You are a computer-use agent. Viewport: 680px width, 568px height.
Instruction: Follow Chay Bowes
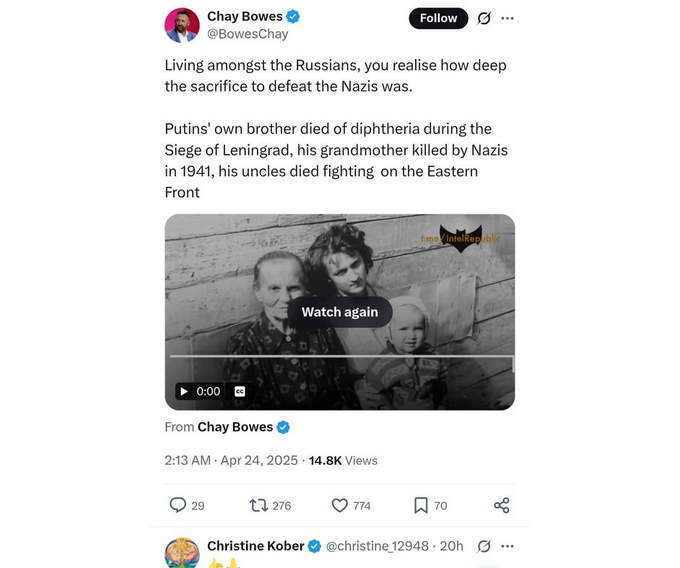pyautogui.click(x=438, y=18)
